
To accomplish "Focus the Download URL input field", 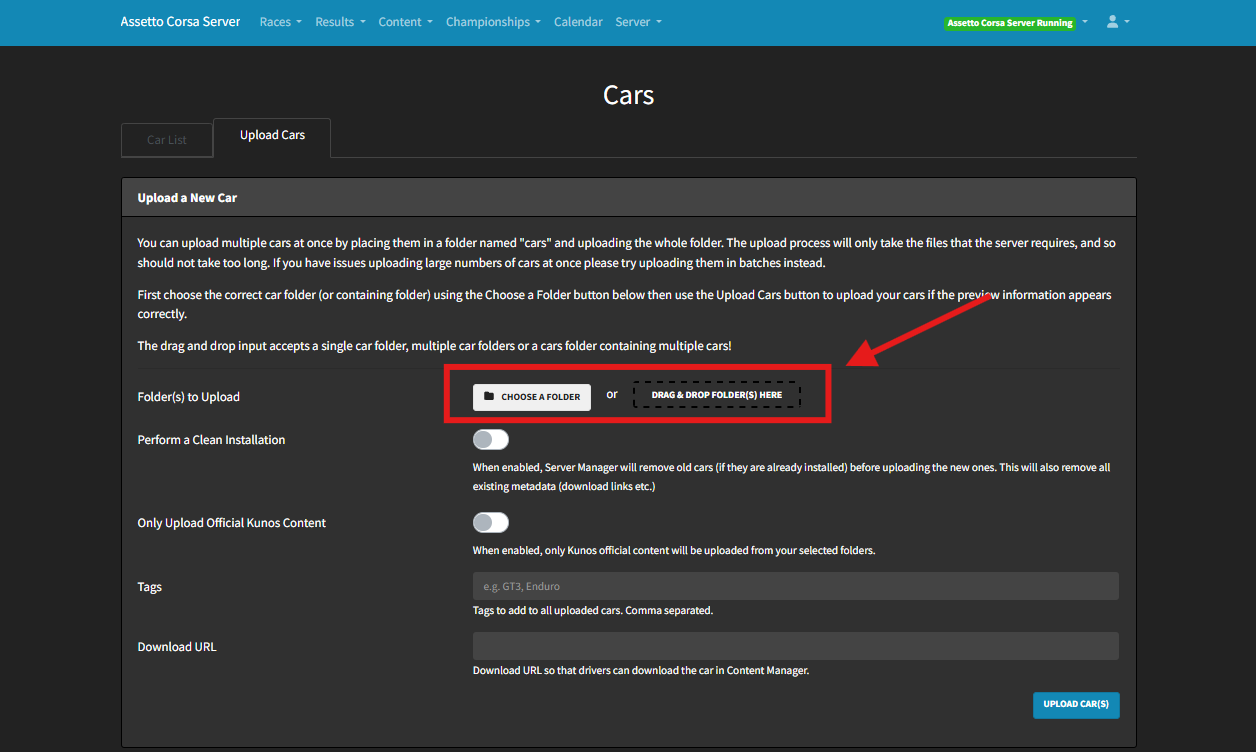I will click(x=795, y=646).
